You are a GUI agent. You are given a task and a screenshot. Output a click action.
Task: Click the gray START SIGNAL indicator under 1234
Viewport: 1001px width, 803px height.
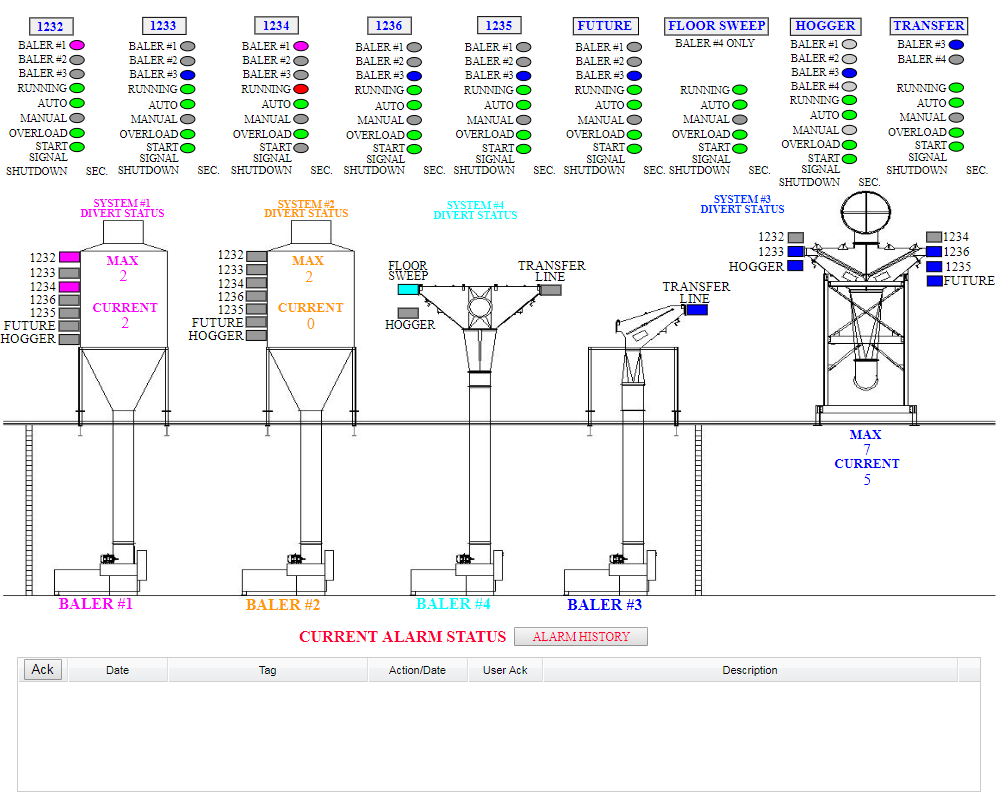click(301, 147)
